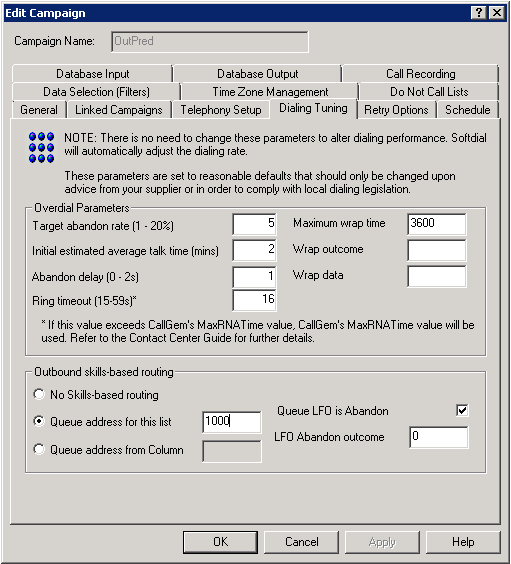Click the Target abandon rate field
Viewport: 511px width, 564px height.
click(x=254, y=224)
